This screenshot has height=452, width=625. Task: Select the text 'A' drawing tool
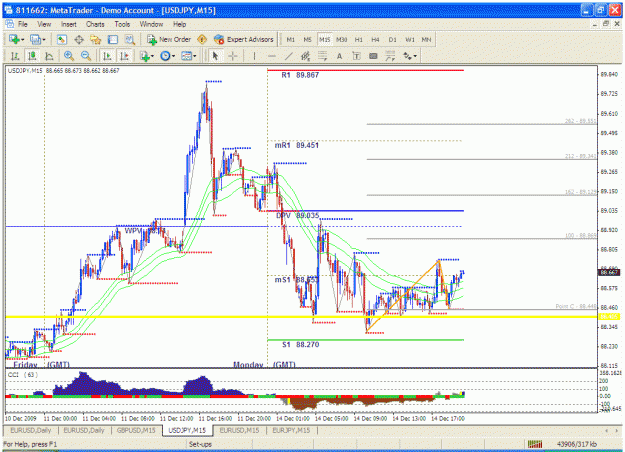coord(340,56)
